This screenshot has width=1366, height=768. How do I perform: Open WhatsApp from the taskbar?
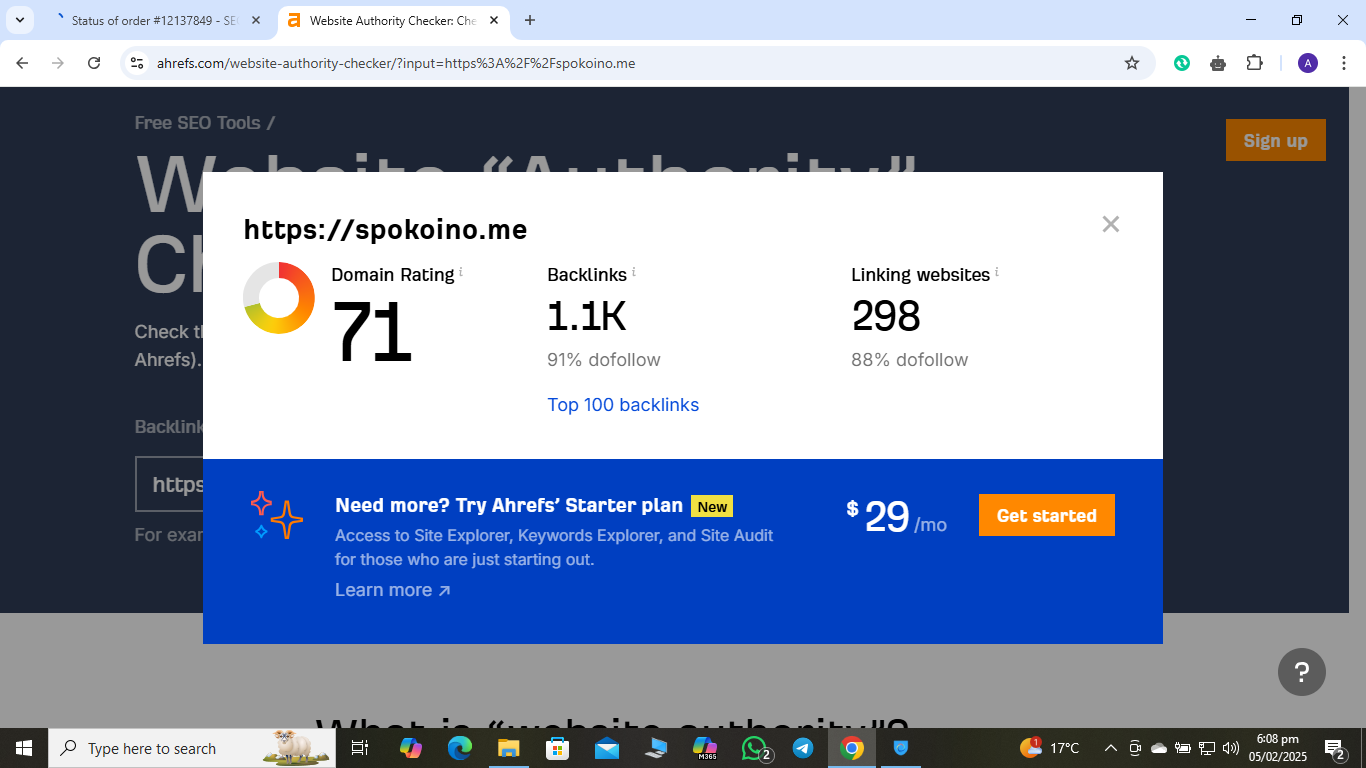tap(755, 748)
